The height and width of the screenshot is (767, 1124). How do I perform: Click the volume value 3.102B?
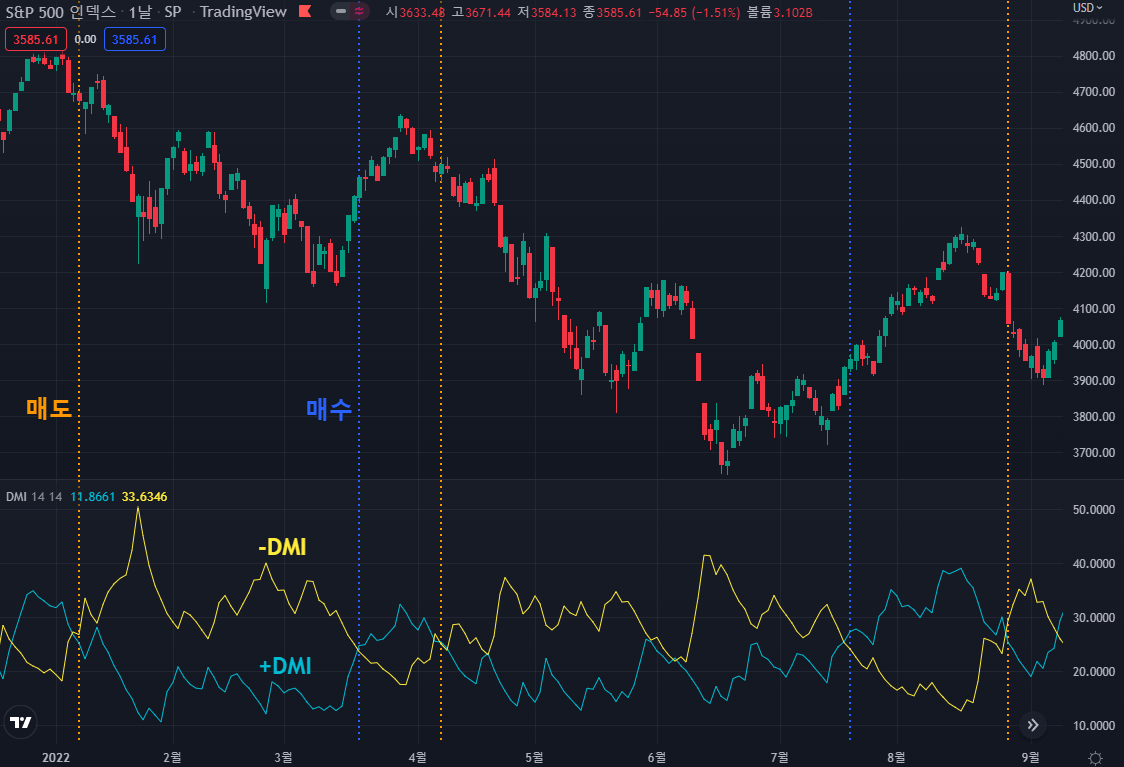pyautogui.click(x=793, y=12)
